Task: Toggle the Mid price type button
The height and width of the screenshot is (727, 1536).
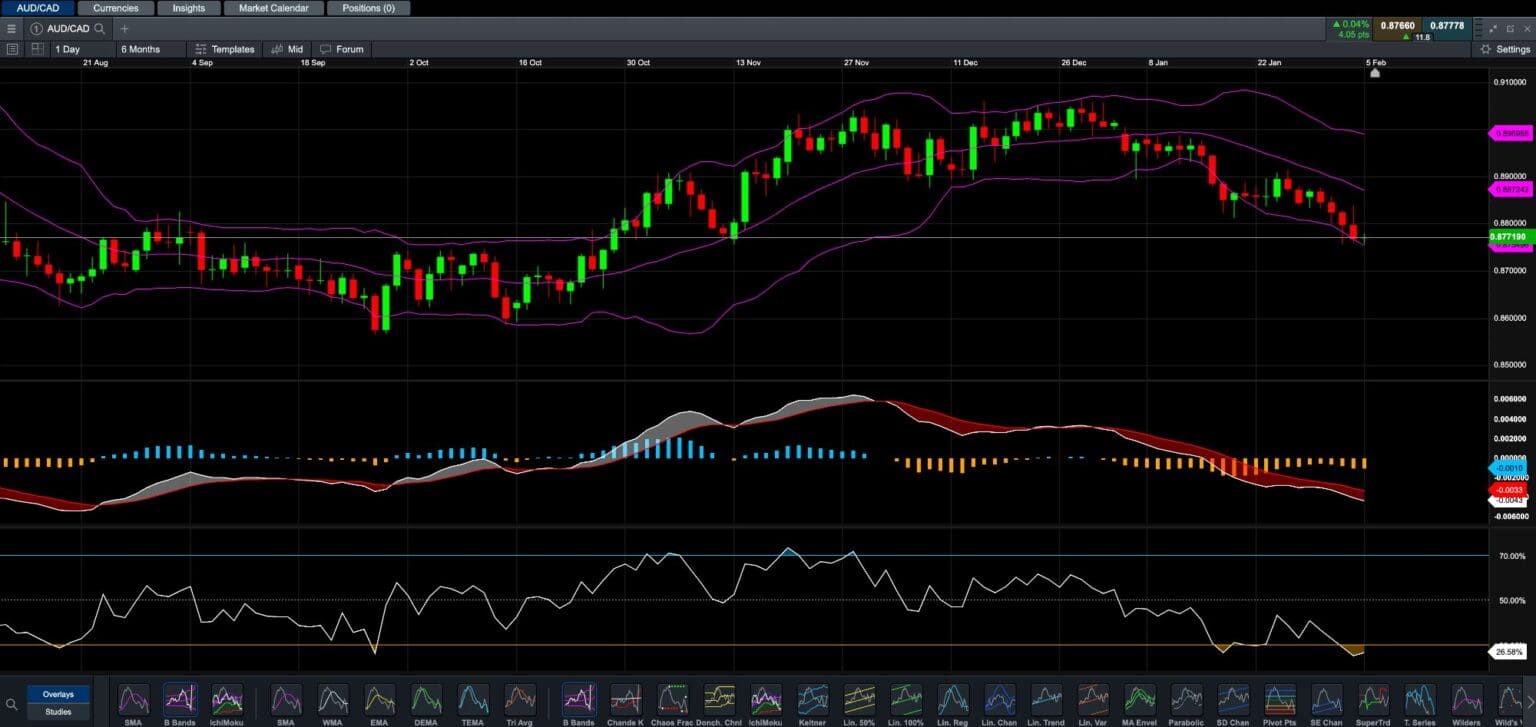Action: (287, 49)
